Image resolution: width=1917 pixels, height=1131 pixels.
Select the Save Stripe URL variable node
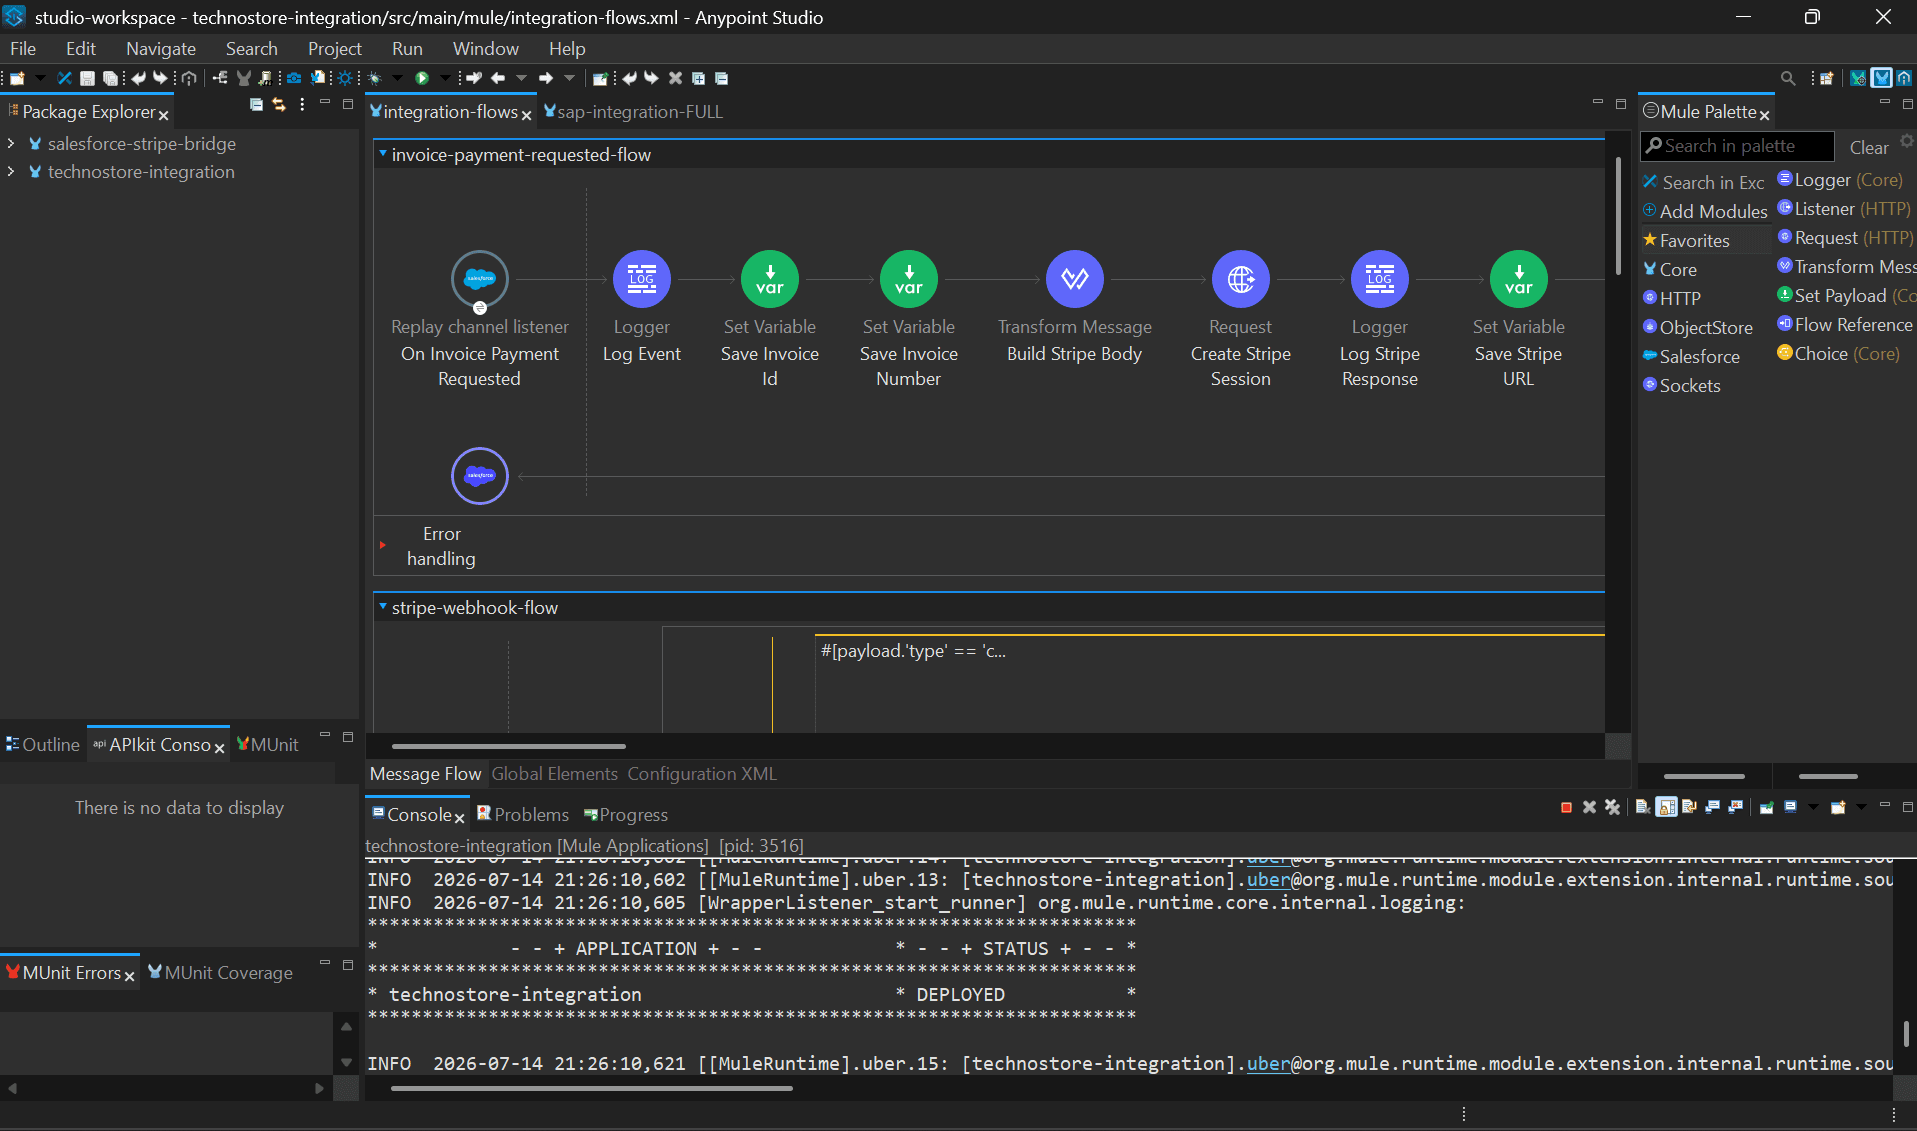pyautogui.click(x=1519, y=279)
